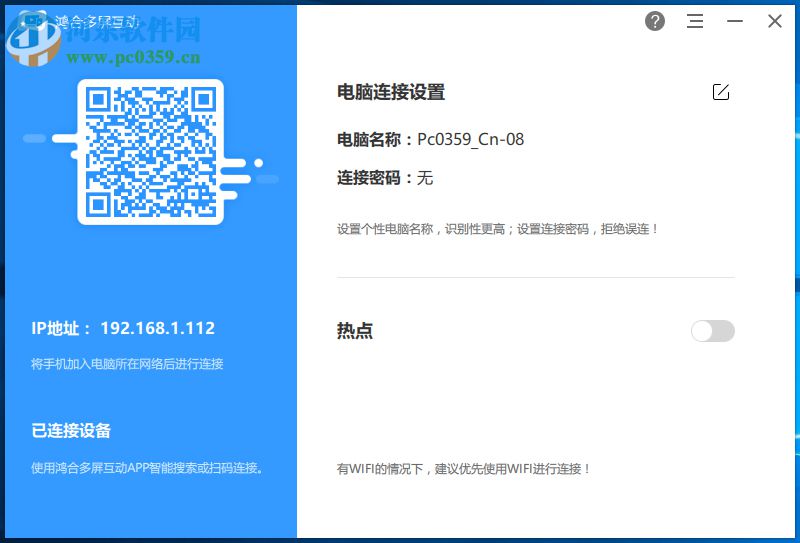Click the computer name Pc0359_Cn-08

(470, 139)
